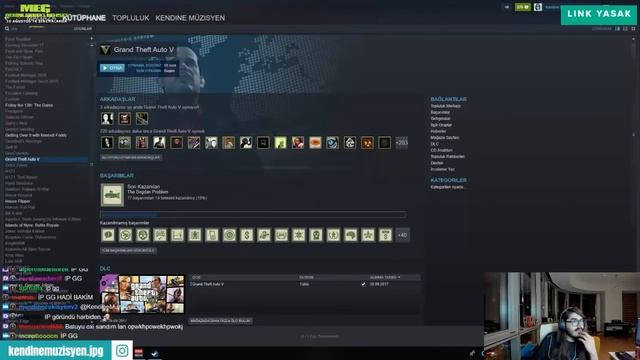
Task: Click the find more DLC in store button
Action: [220, 321]
